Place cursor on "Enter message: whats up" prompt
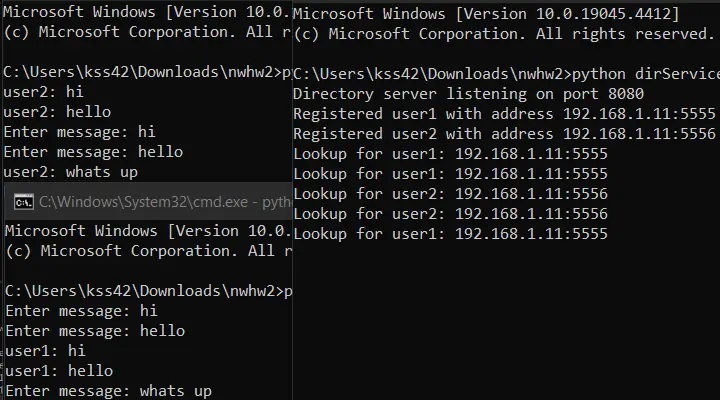Image resolution: width=720 pixels, height=400 pixels. (108, 391)
